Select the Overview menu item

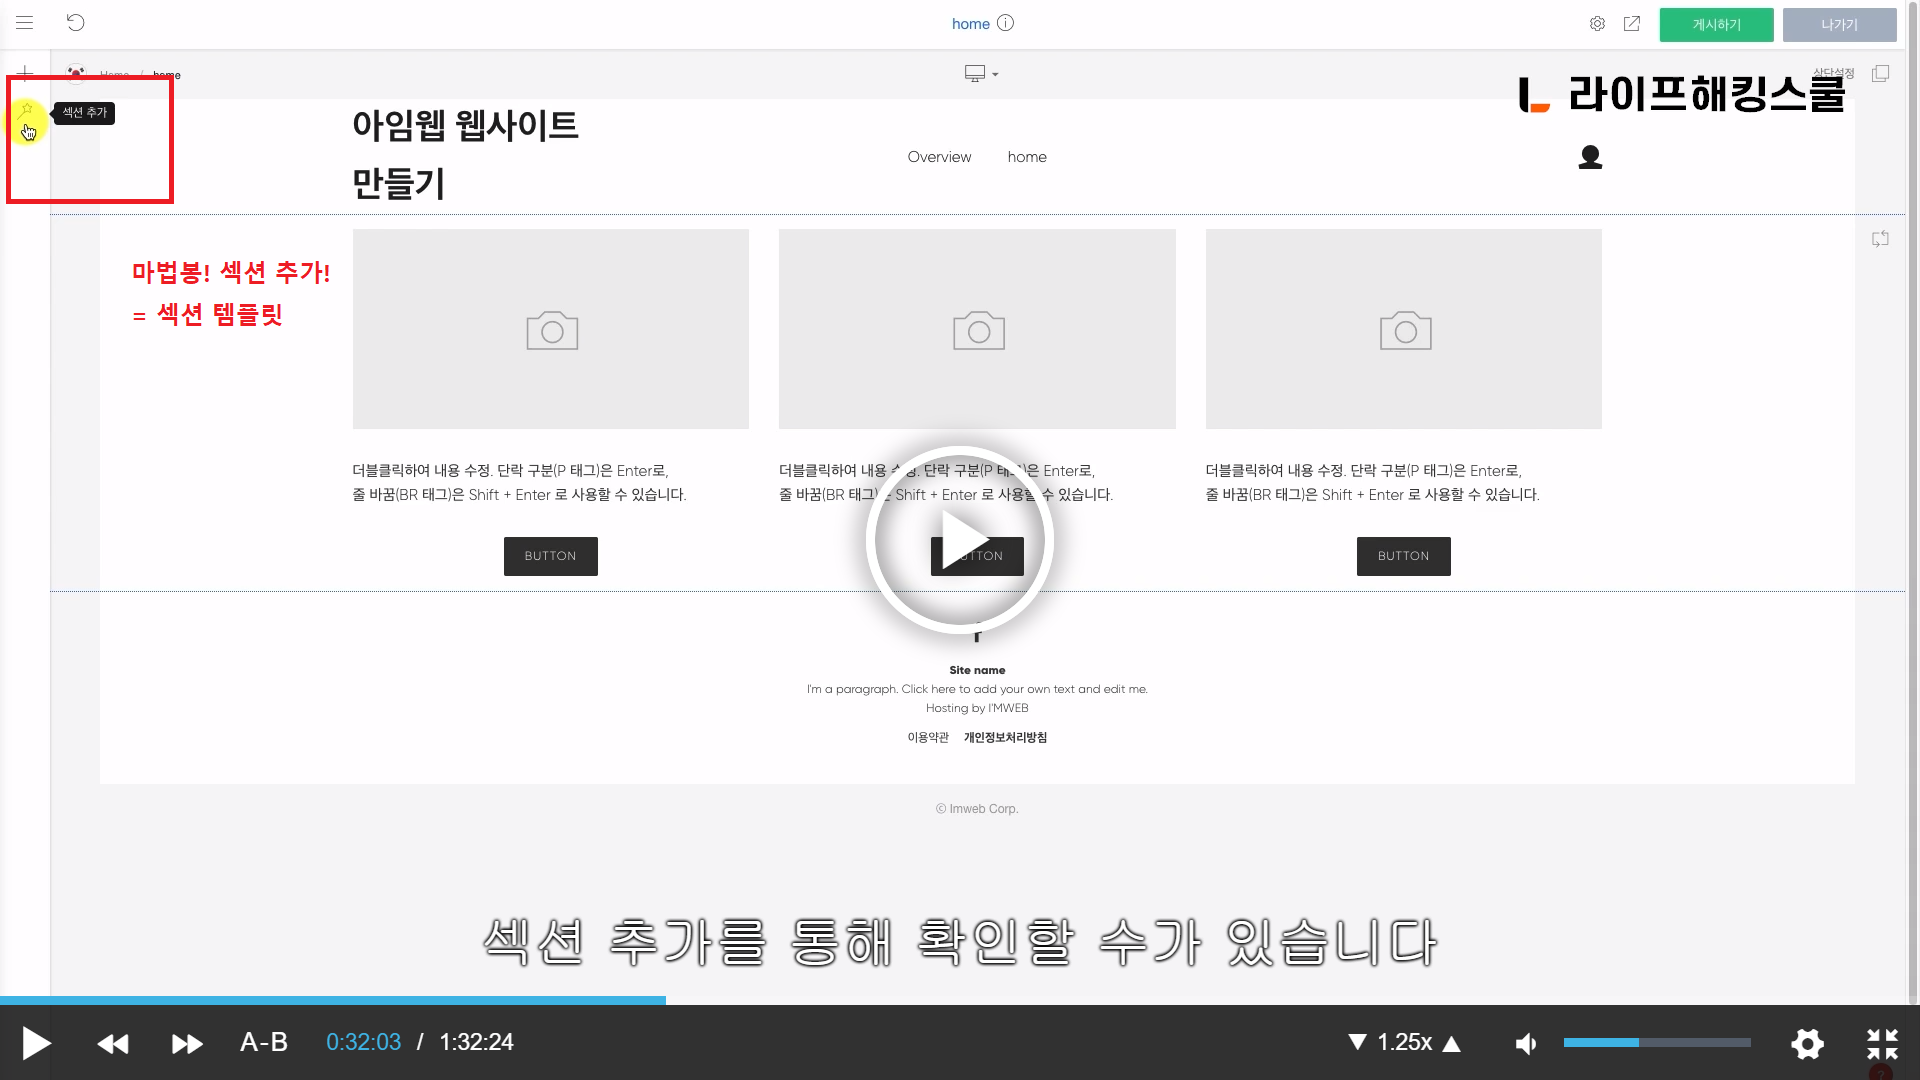point(939,157)
